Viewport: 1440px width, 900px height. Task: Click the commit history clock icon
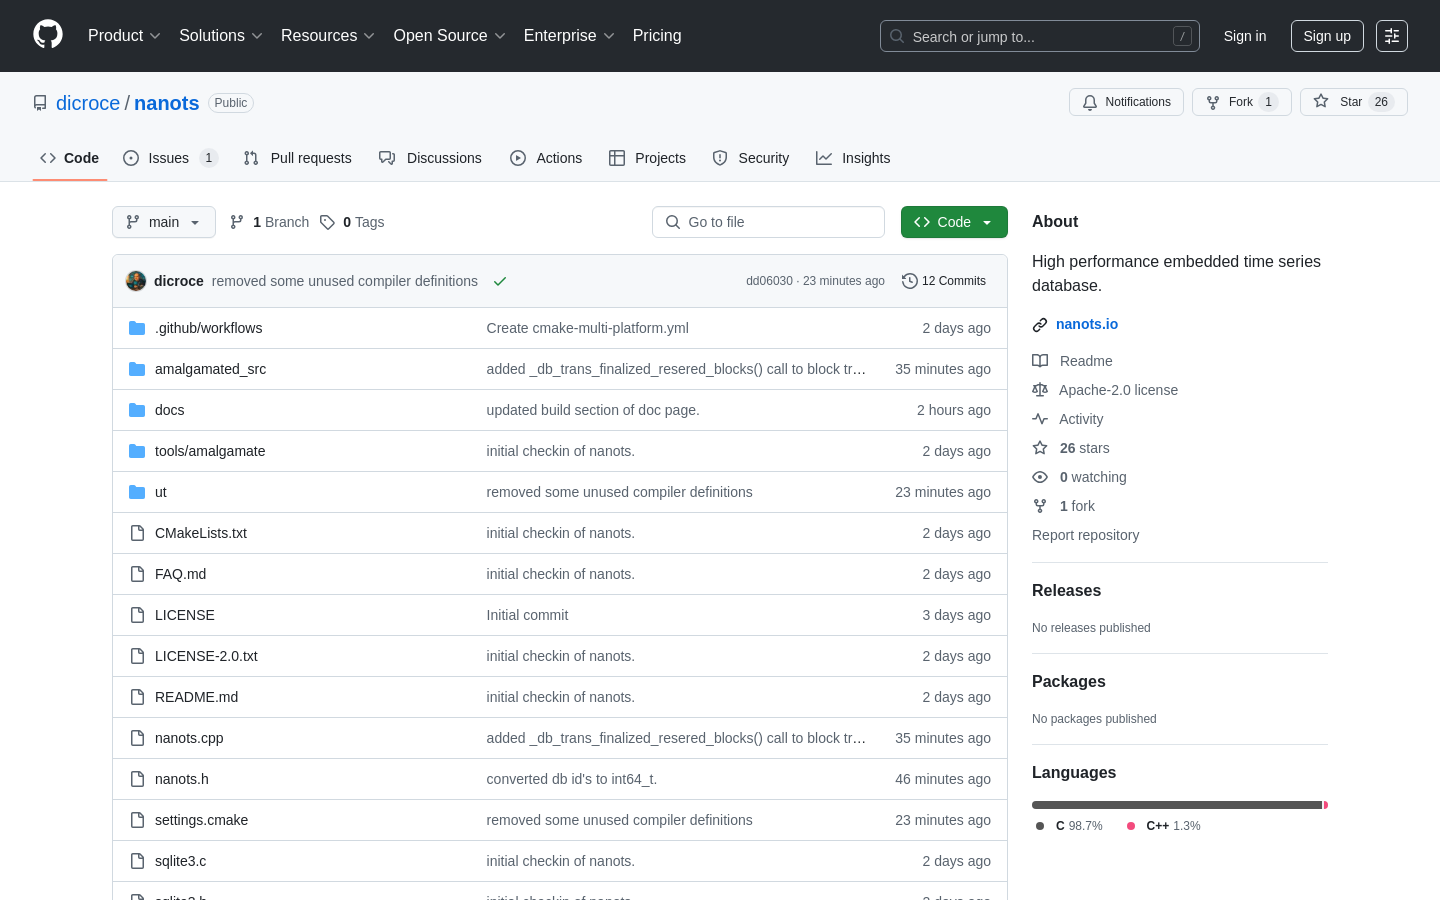[x=910, y=281]
